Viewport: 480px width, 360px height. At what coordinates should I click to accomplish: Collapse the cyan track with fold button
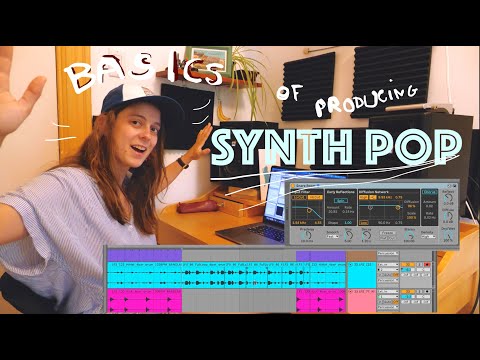click(x=351, y=264)
